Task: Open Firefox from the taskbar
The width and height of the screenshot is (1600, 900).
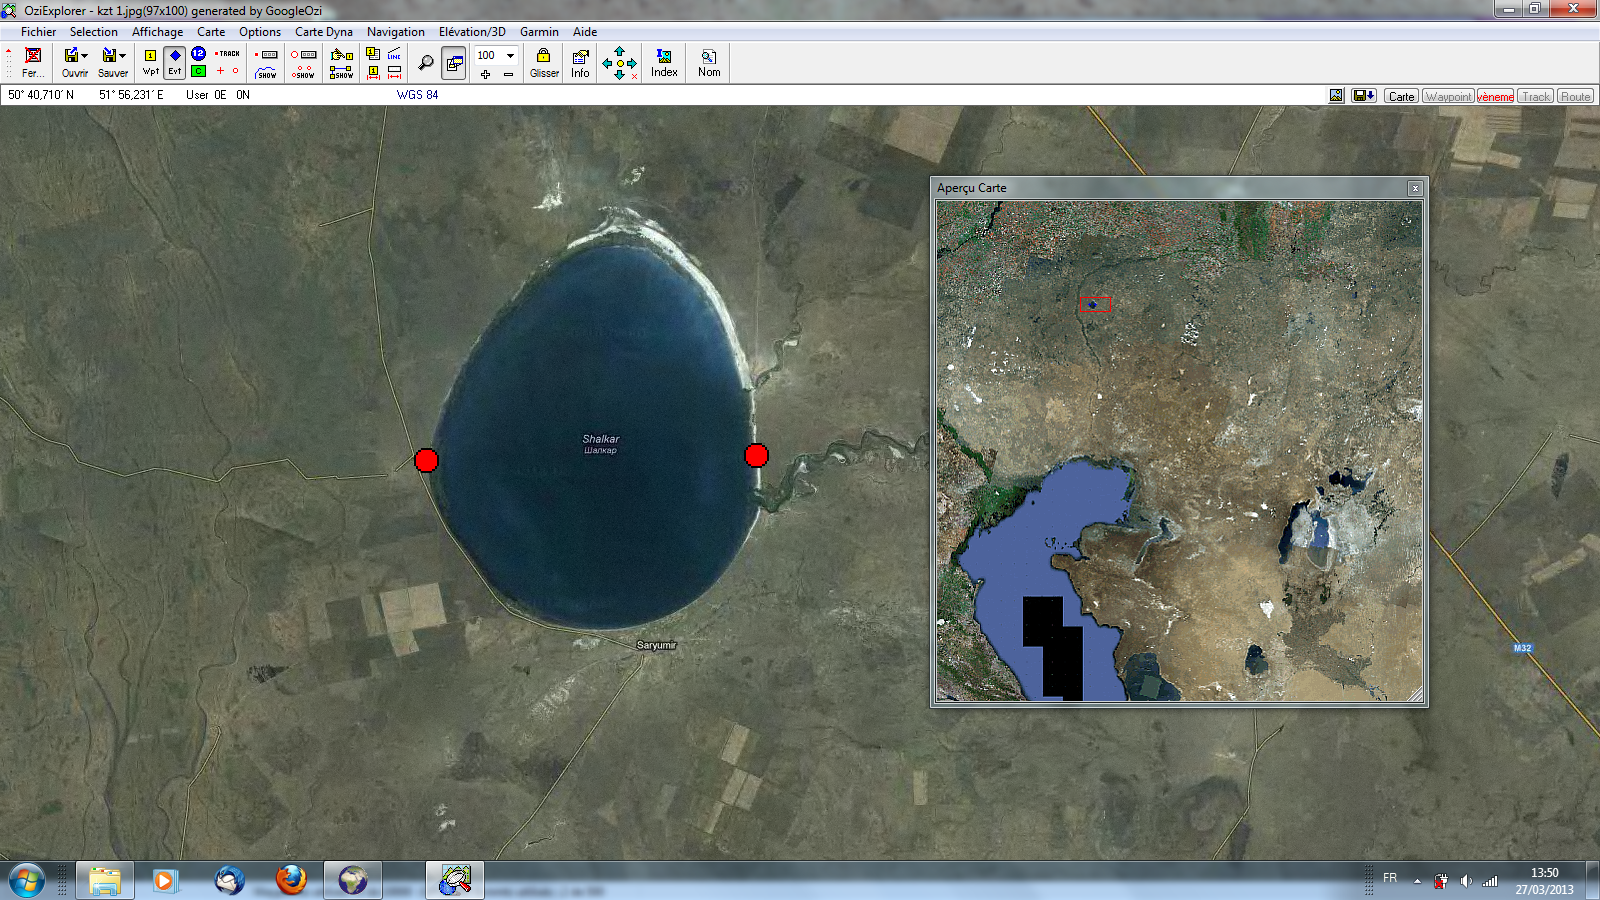Action: pos(291,880)
